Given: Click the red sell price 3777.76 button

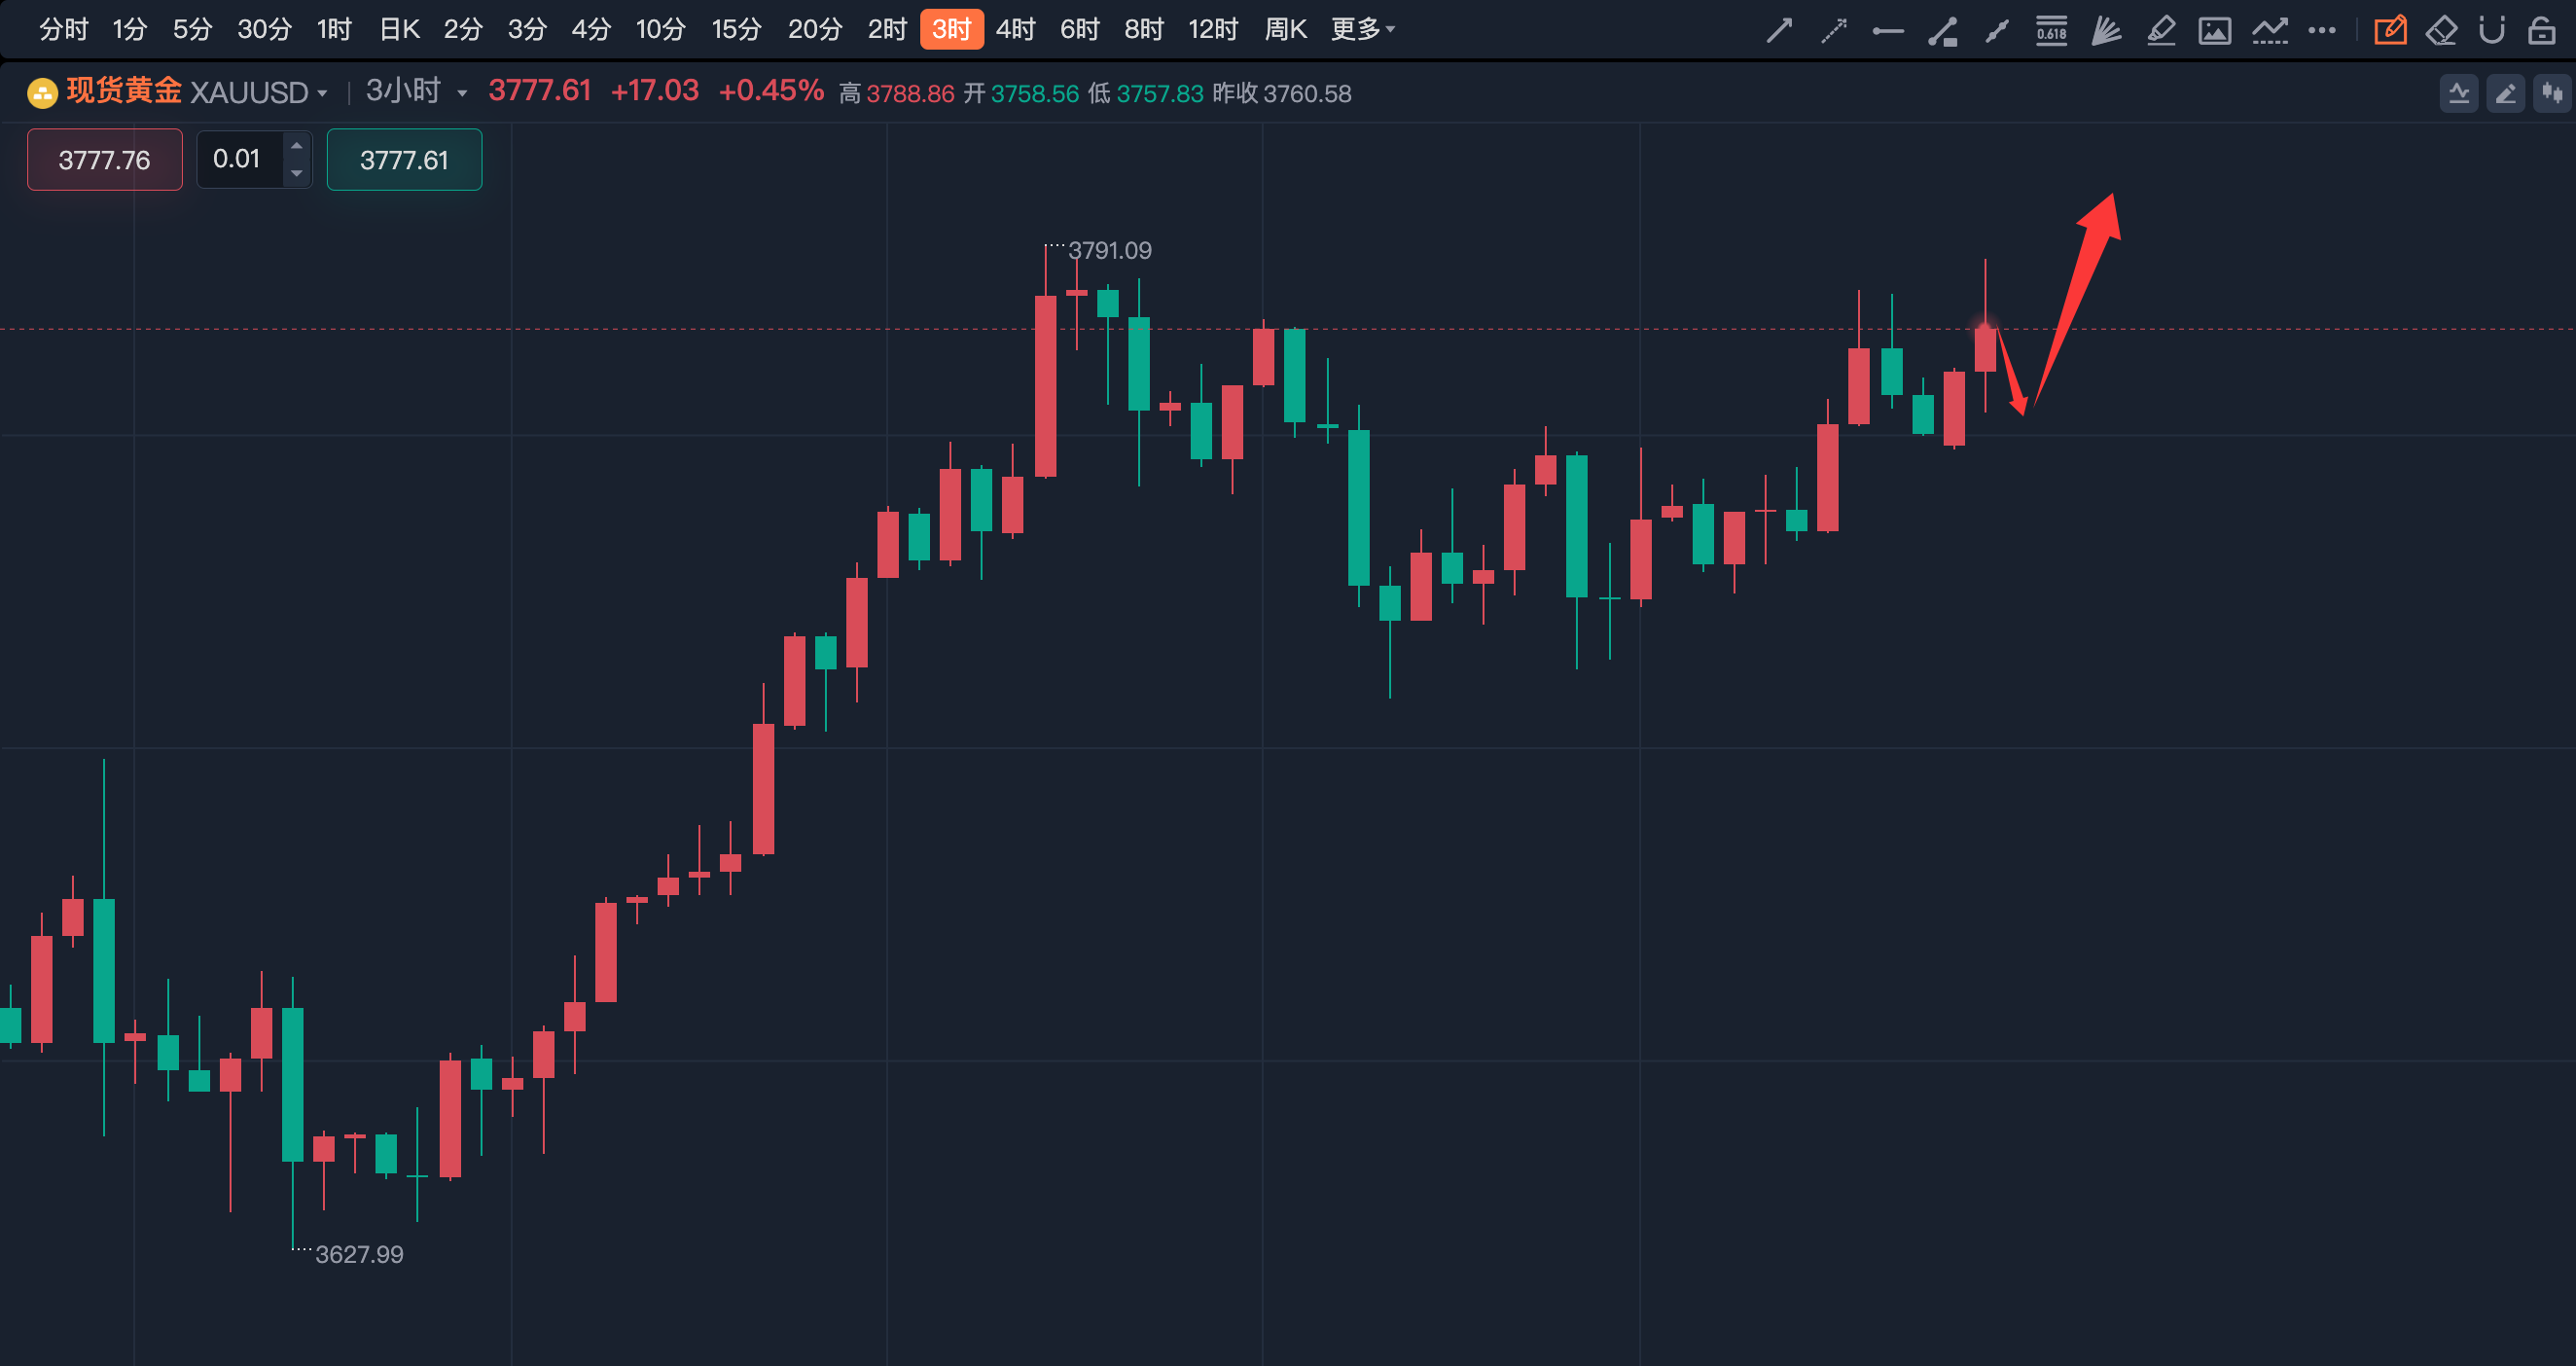Looking at the screenshot, I should point(104,159).
